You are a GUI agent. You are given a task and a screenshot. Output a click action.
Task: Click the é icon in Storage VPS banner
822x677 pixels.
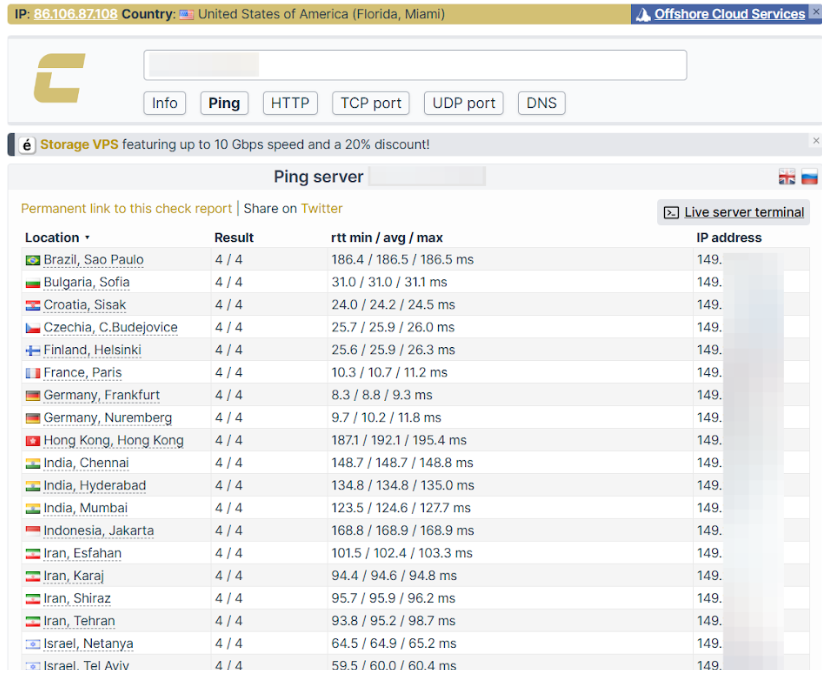(27, 145)
